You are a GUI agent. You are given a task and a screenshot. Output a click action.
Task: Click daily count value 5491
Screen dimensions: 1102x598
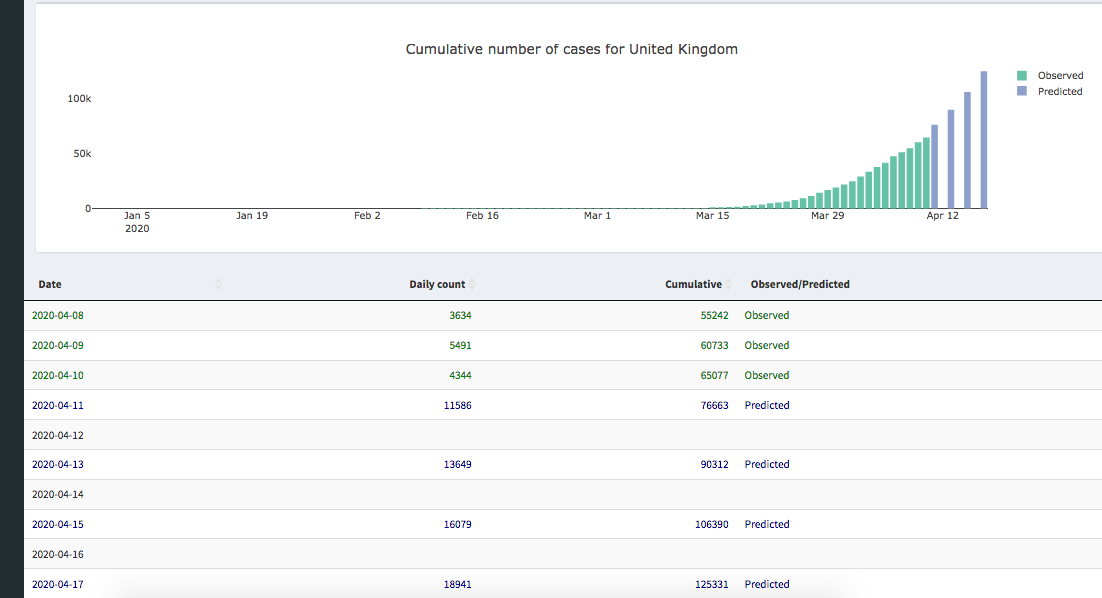tap(460, 345)
